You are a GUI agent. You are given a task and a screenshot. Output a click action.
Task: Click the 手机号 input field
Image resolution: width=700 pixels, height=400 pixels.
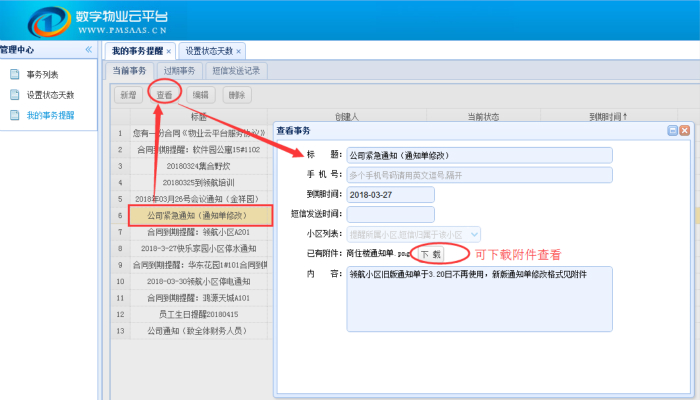tap(478, 174)
